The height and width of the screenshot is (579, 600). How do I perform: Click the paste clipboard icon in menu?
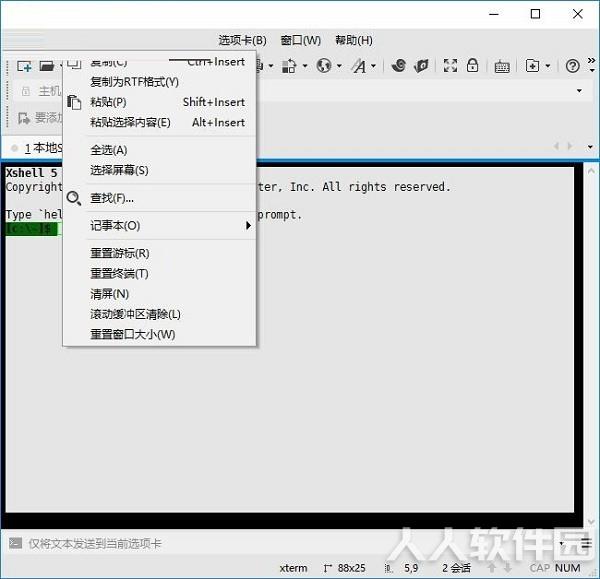tap(74, 102)
